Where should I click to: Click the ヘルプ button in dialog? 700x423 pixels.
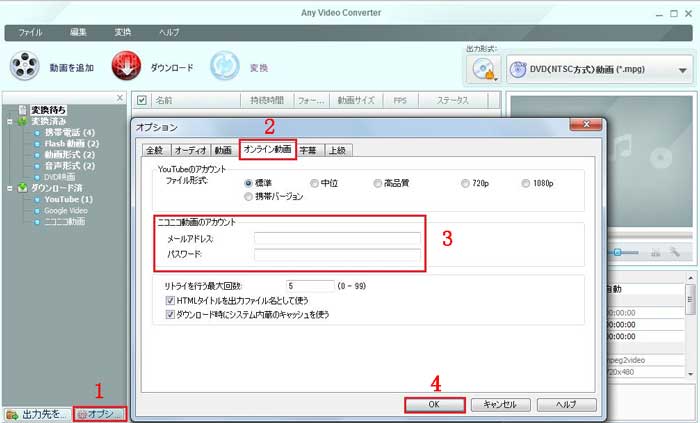pos(566,405)
